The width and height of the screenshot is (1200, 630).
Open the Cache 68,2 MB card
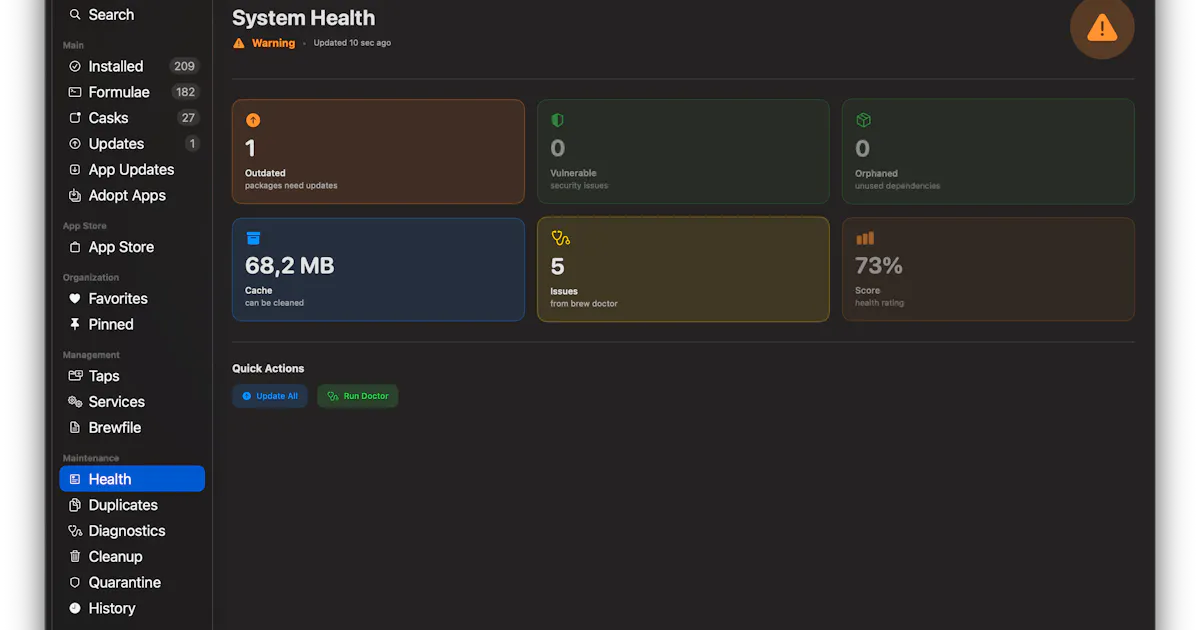378,269
